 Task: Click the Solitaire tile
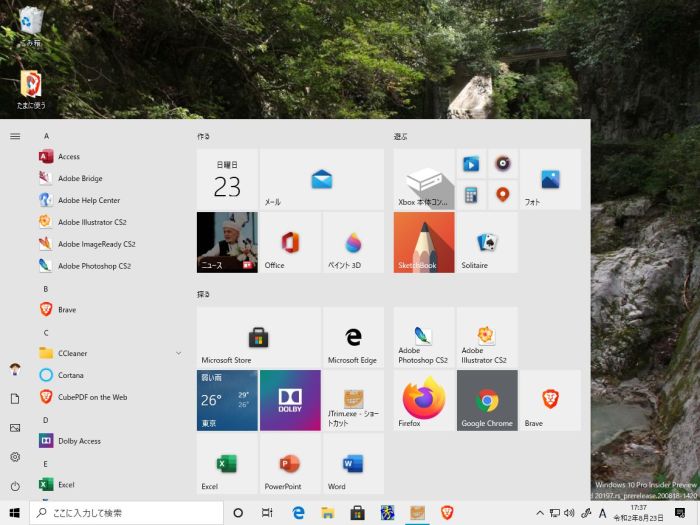487,242
